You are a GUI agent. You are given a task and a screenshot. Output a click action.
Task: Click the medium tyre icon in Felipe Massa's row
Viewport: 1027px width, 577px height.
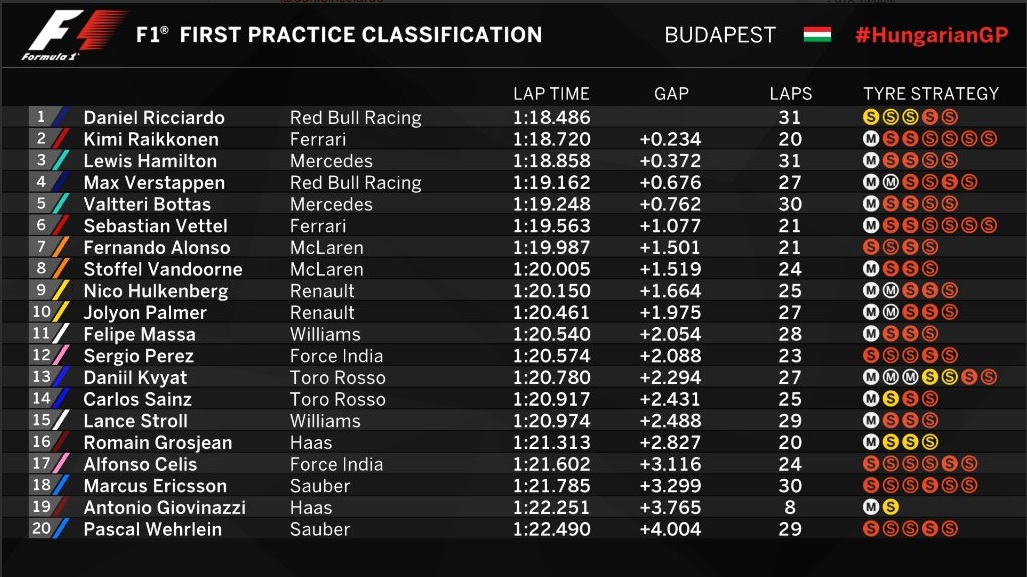tap(871, 335)
